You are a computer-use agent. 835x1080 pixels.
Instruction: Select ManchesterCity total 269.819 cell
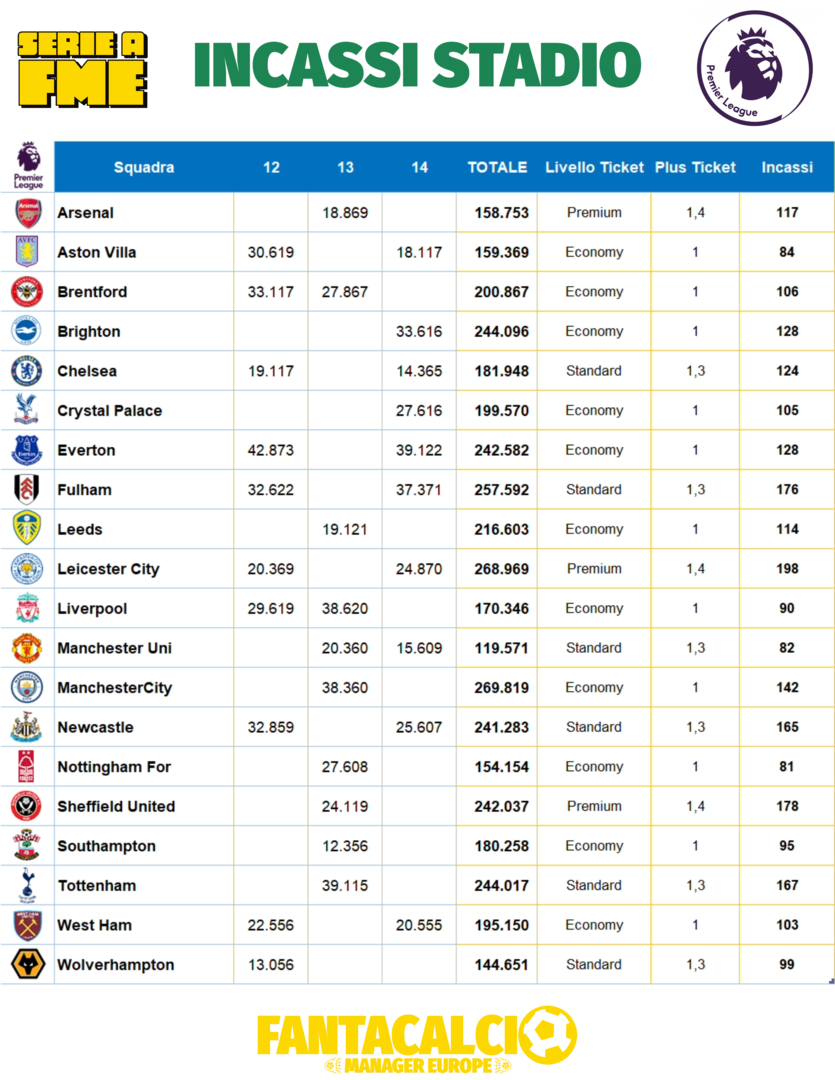coord(497,687)
